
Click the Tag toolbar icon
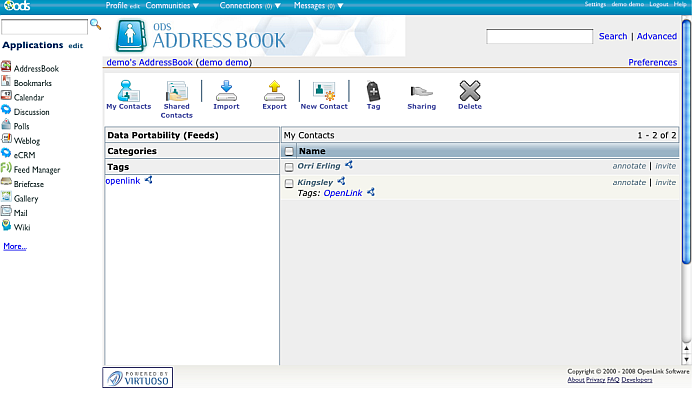pos(373,92)
